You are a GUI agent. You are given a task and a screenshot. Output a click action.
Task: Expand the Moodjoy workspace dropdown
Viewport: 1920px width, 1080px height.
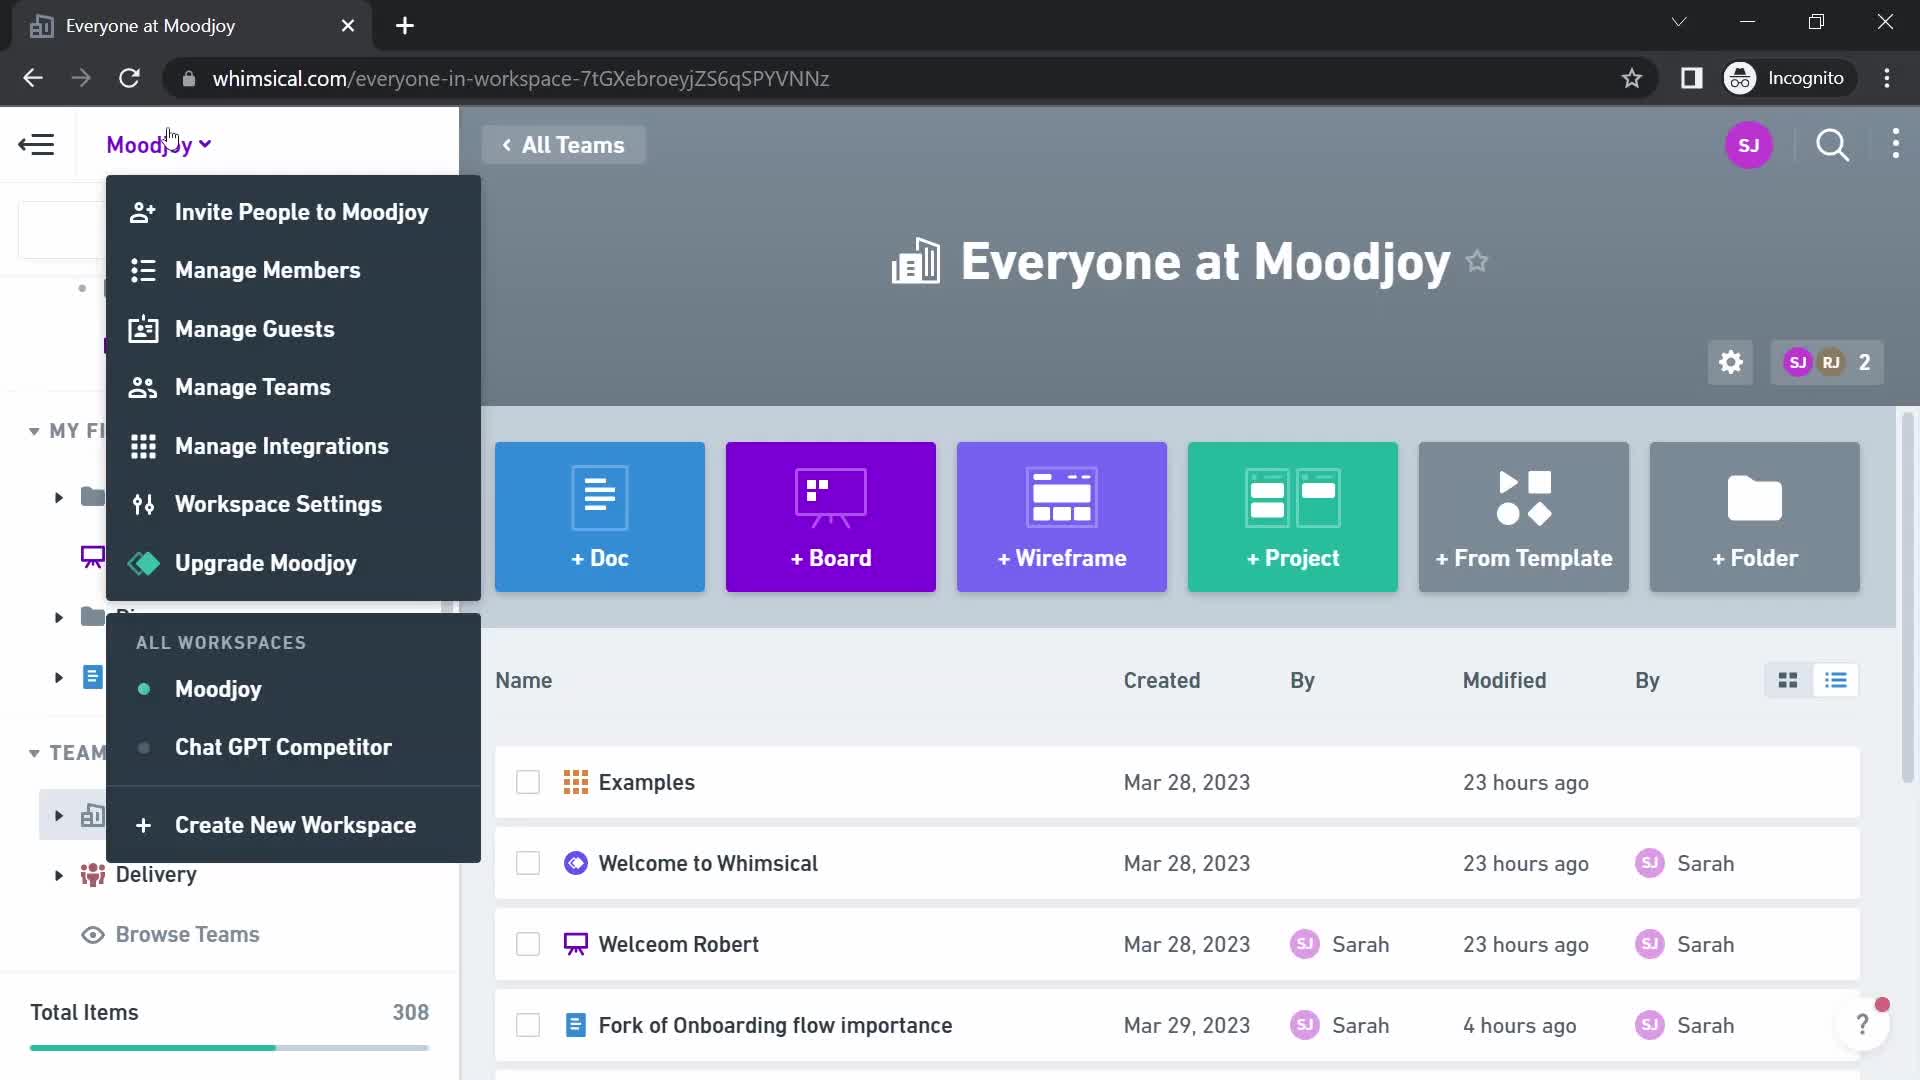coord(158,145)
